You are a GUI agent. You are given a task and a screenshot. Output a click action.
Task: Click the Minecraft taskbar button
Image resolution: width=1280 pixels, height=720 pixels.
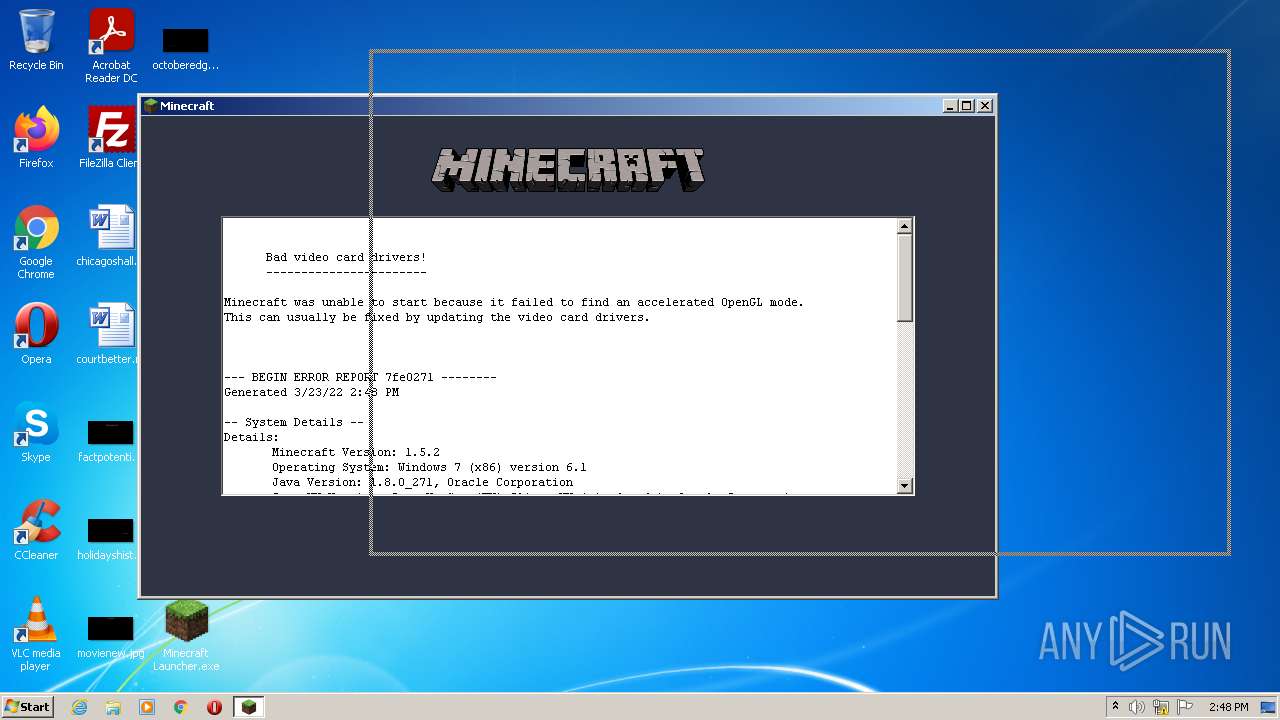tap(248, 707)
